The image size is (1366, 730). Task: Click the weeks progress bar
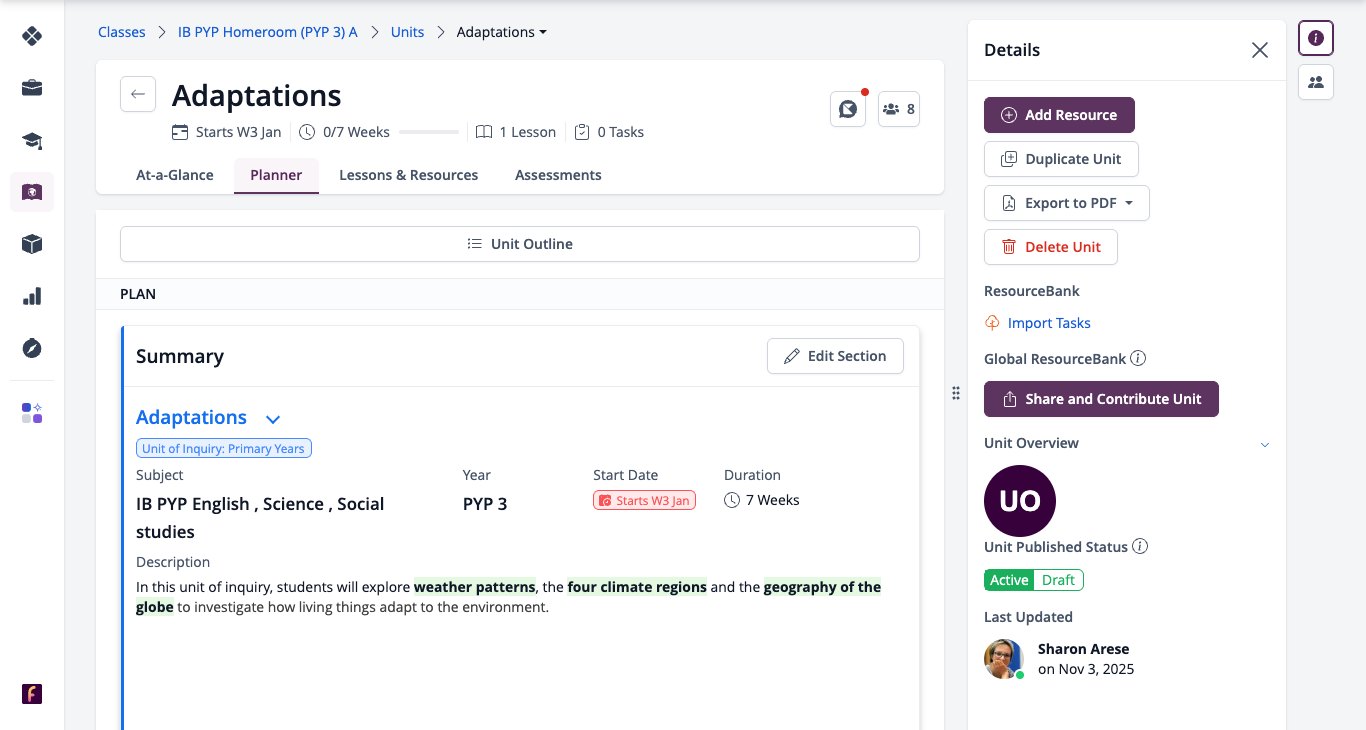(428, 132)
